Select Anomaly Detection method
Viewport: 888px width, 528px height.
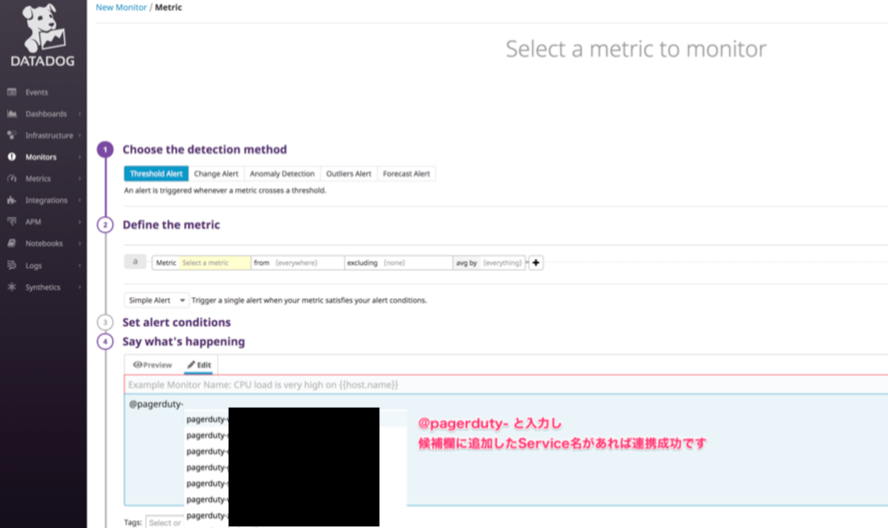click(x=282, y=173)
